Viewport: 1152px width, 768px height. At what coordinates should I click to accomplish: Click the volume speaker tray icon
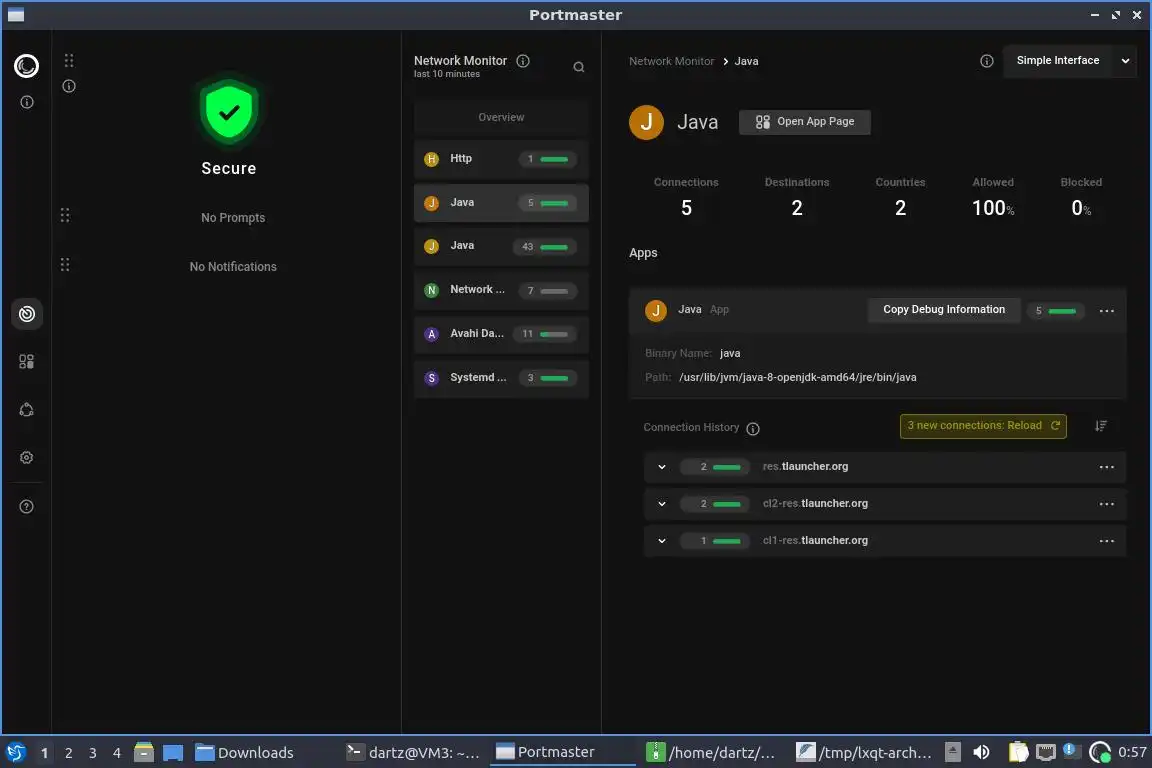(x=981, y=753)
